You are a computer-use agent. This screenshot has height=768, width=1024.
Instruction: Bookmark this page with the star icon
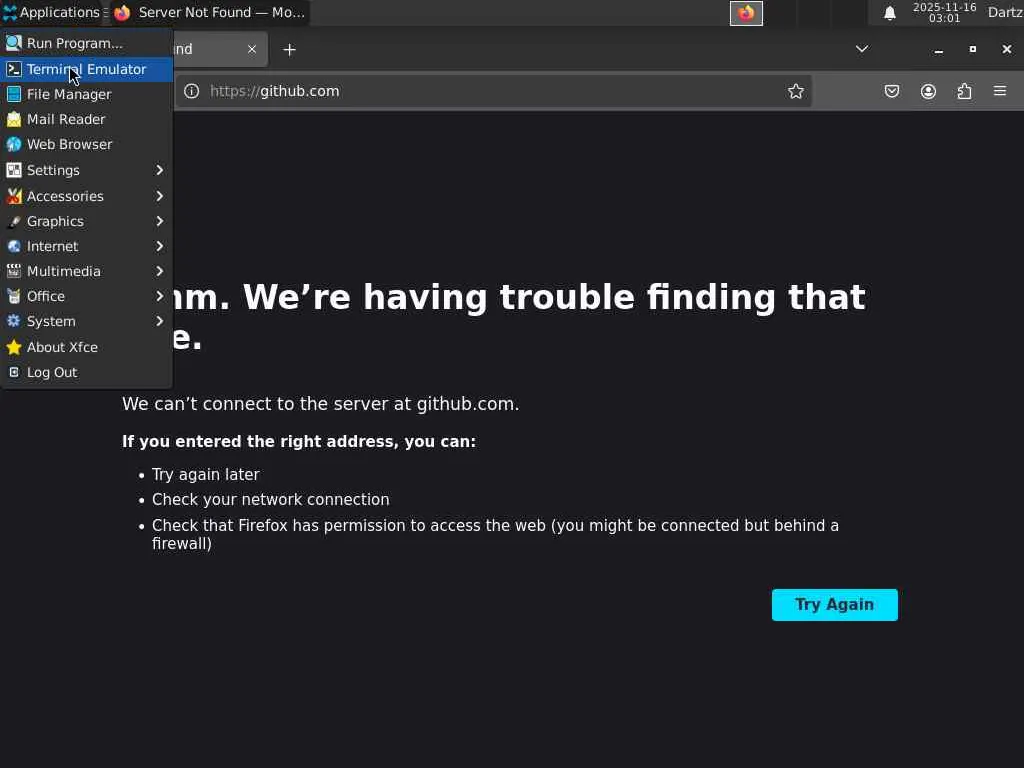tap(795, 91)
